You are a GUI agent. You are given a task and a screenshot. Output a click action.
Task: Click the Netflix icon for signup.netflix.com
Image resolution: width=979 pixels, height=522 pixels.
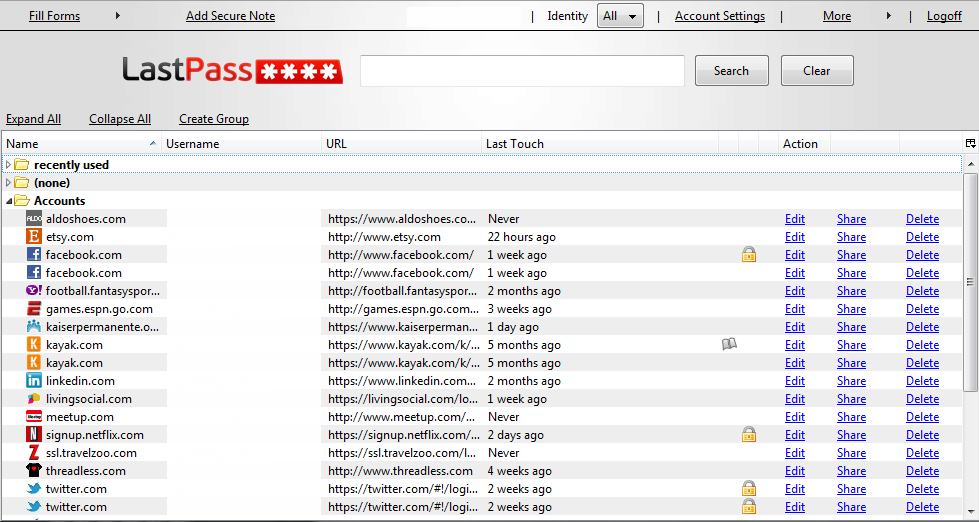pyautogui.click(x=34, y=435)
